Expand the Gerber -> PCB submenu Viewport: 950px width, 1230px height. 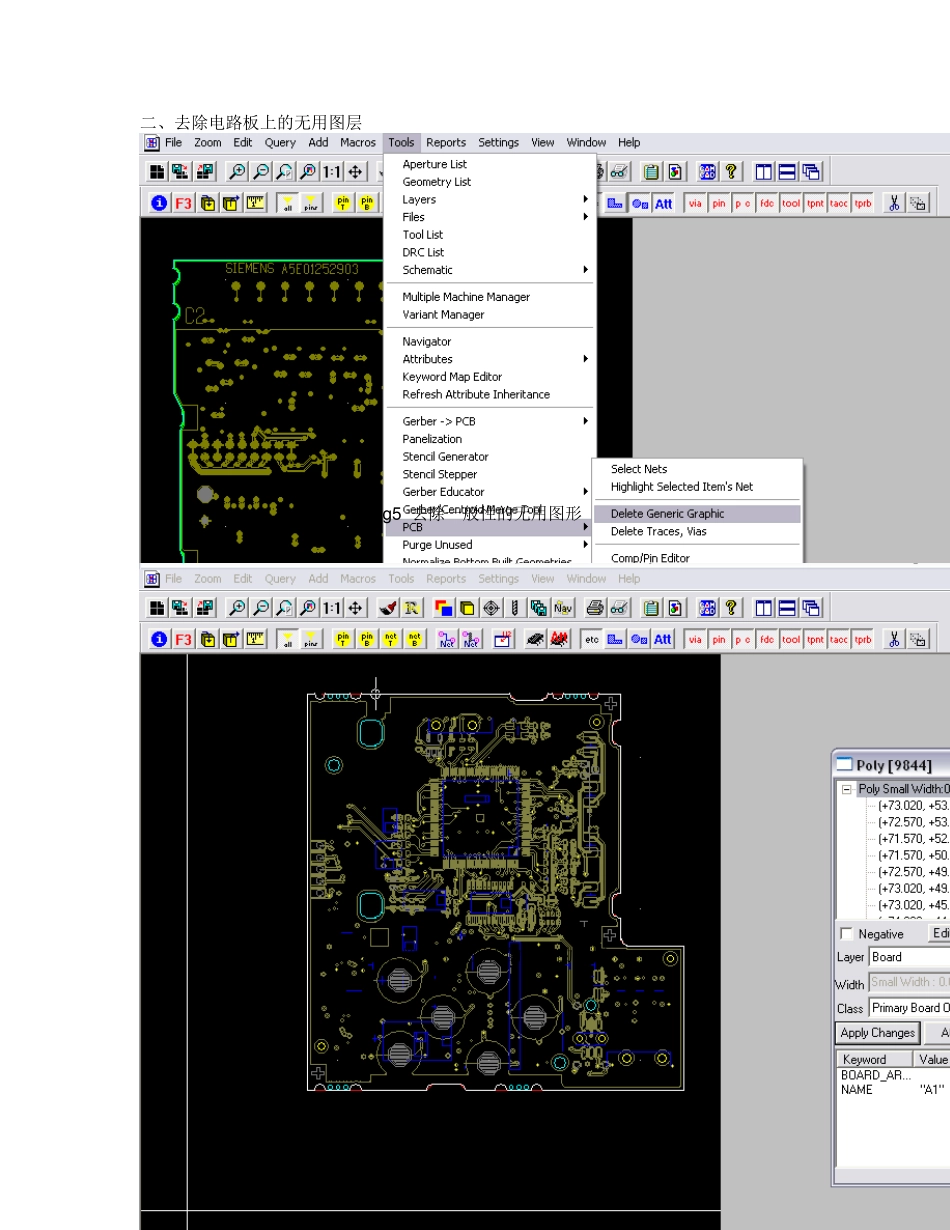pos(490,421)
